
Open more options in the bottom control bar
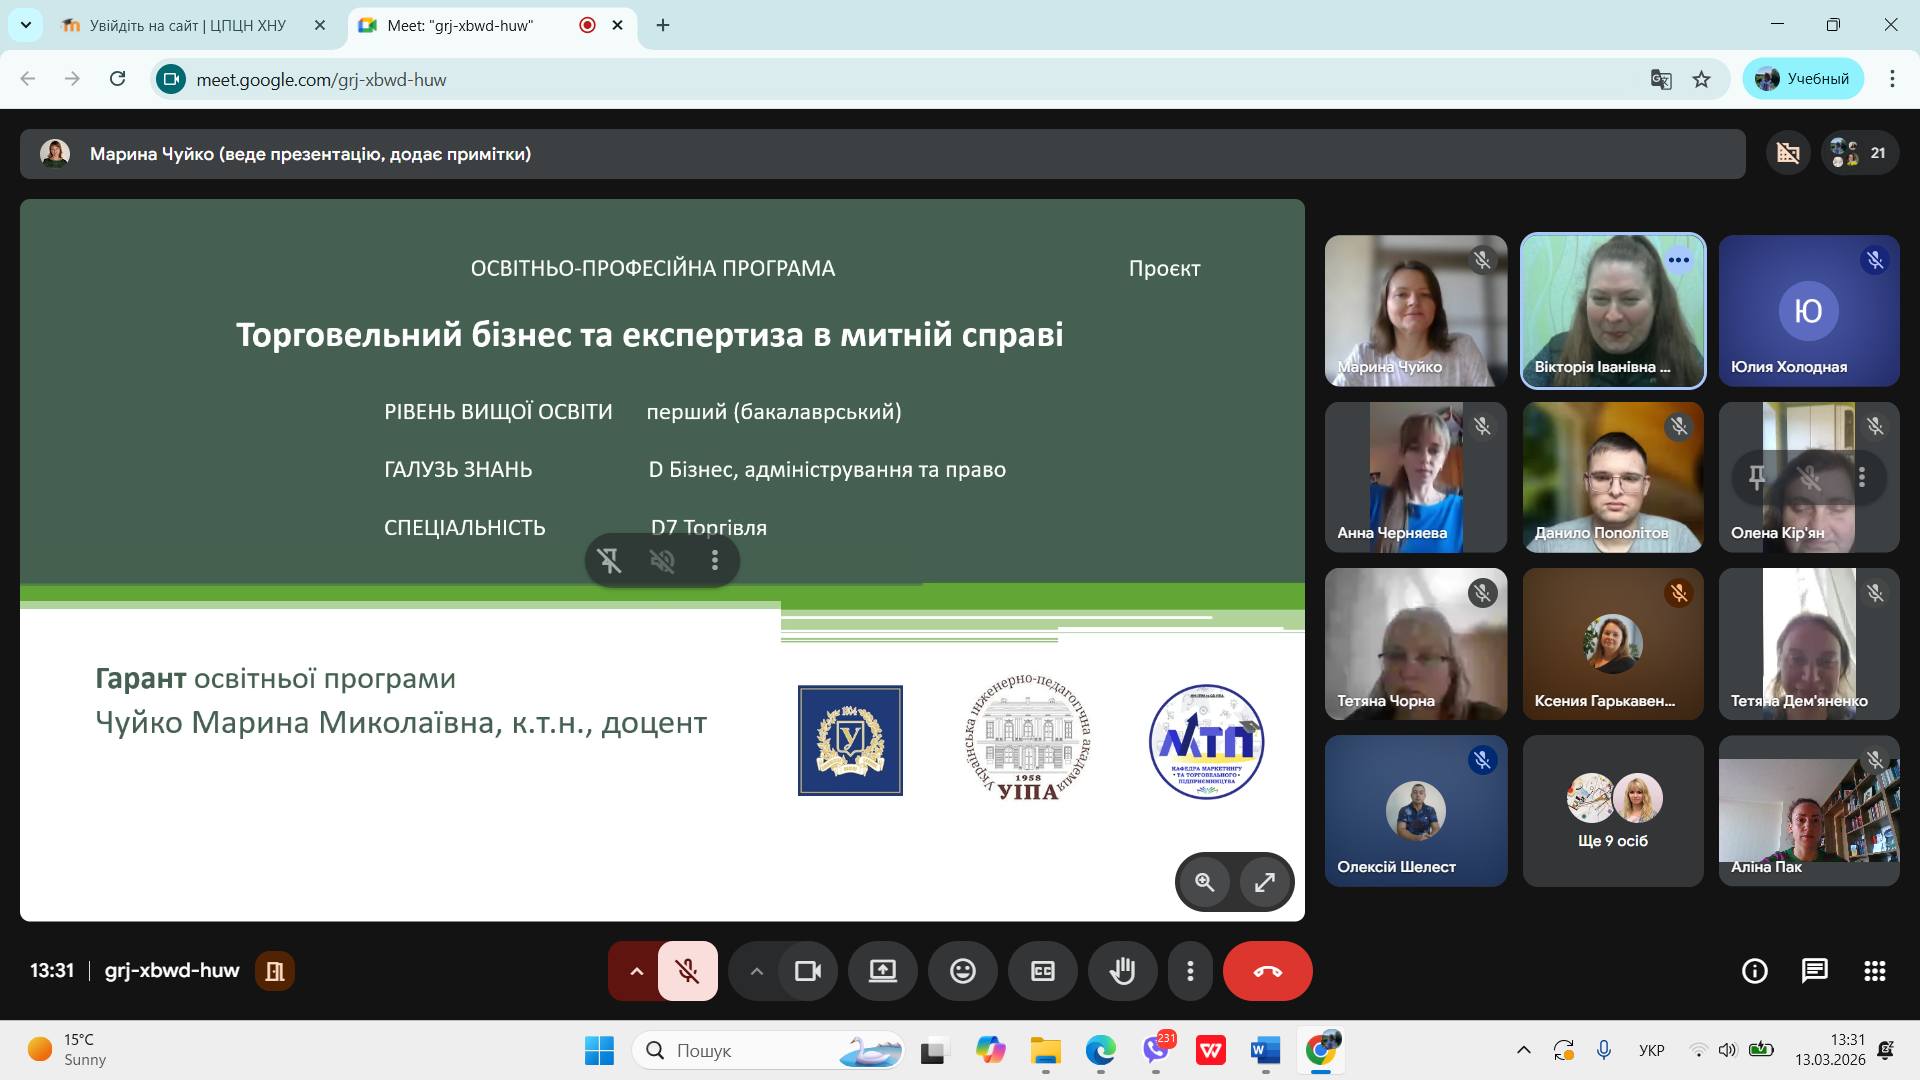(x=1190, y=971)
